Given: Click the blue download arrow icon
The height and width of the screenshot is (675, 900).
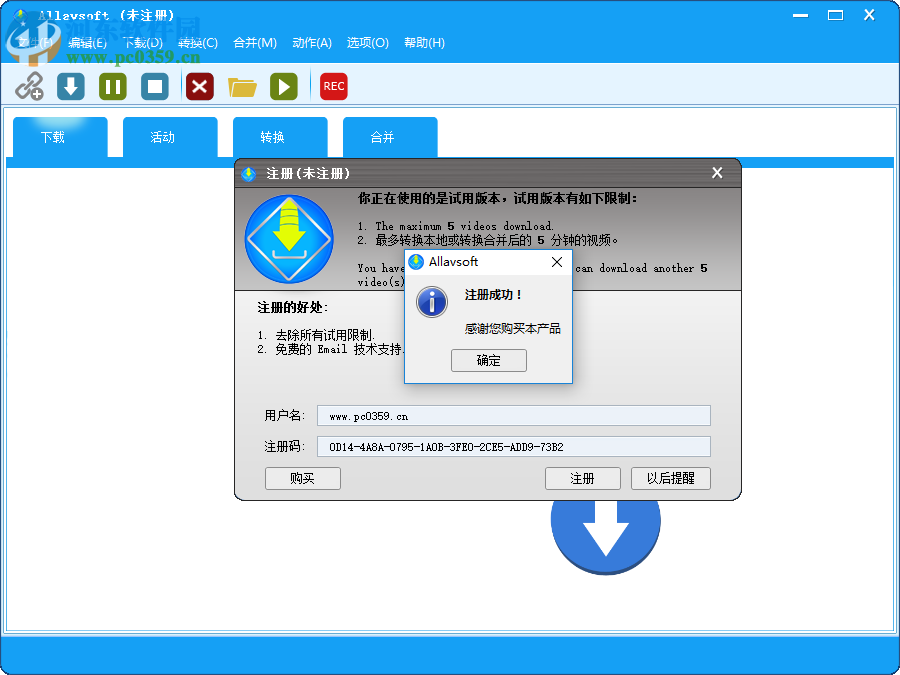Looking at the screenshot, I should click(x=69, y=87).
